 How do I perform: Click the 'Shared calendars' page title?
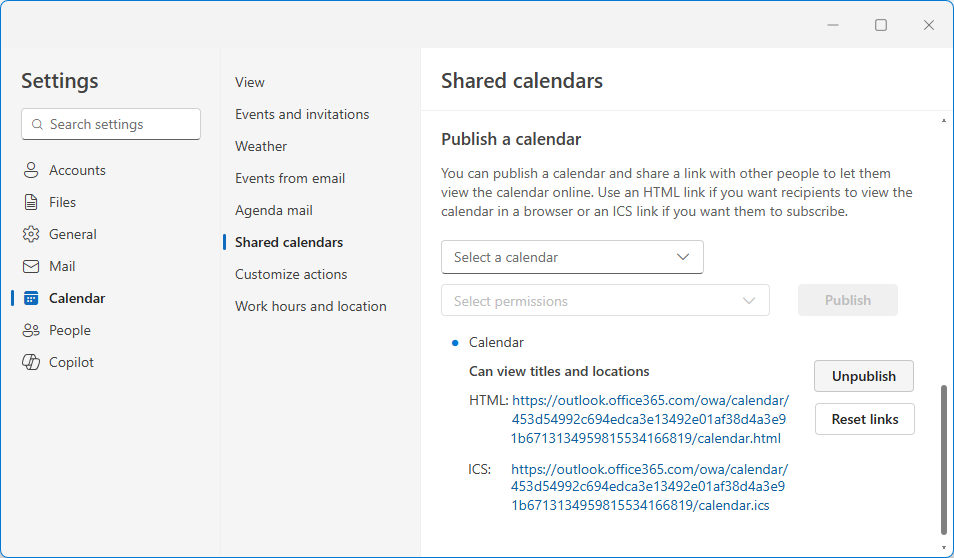coord(521,81)
